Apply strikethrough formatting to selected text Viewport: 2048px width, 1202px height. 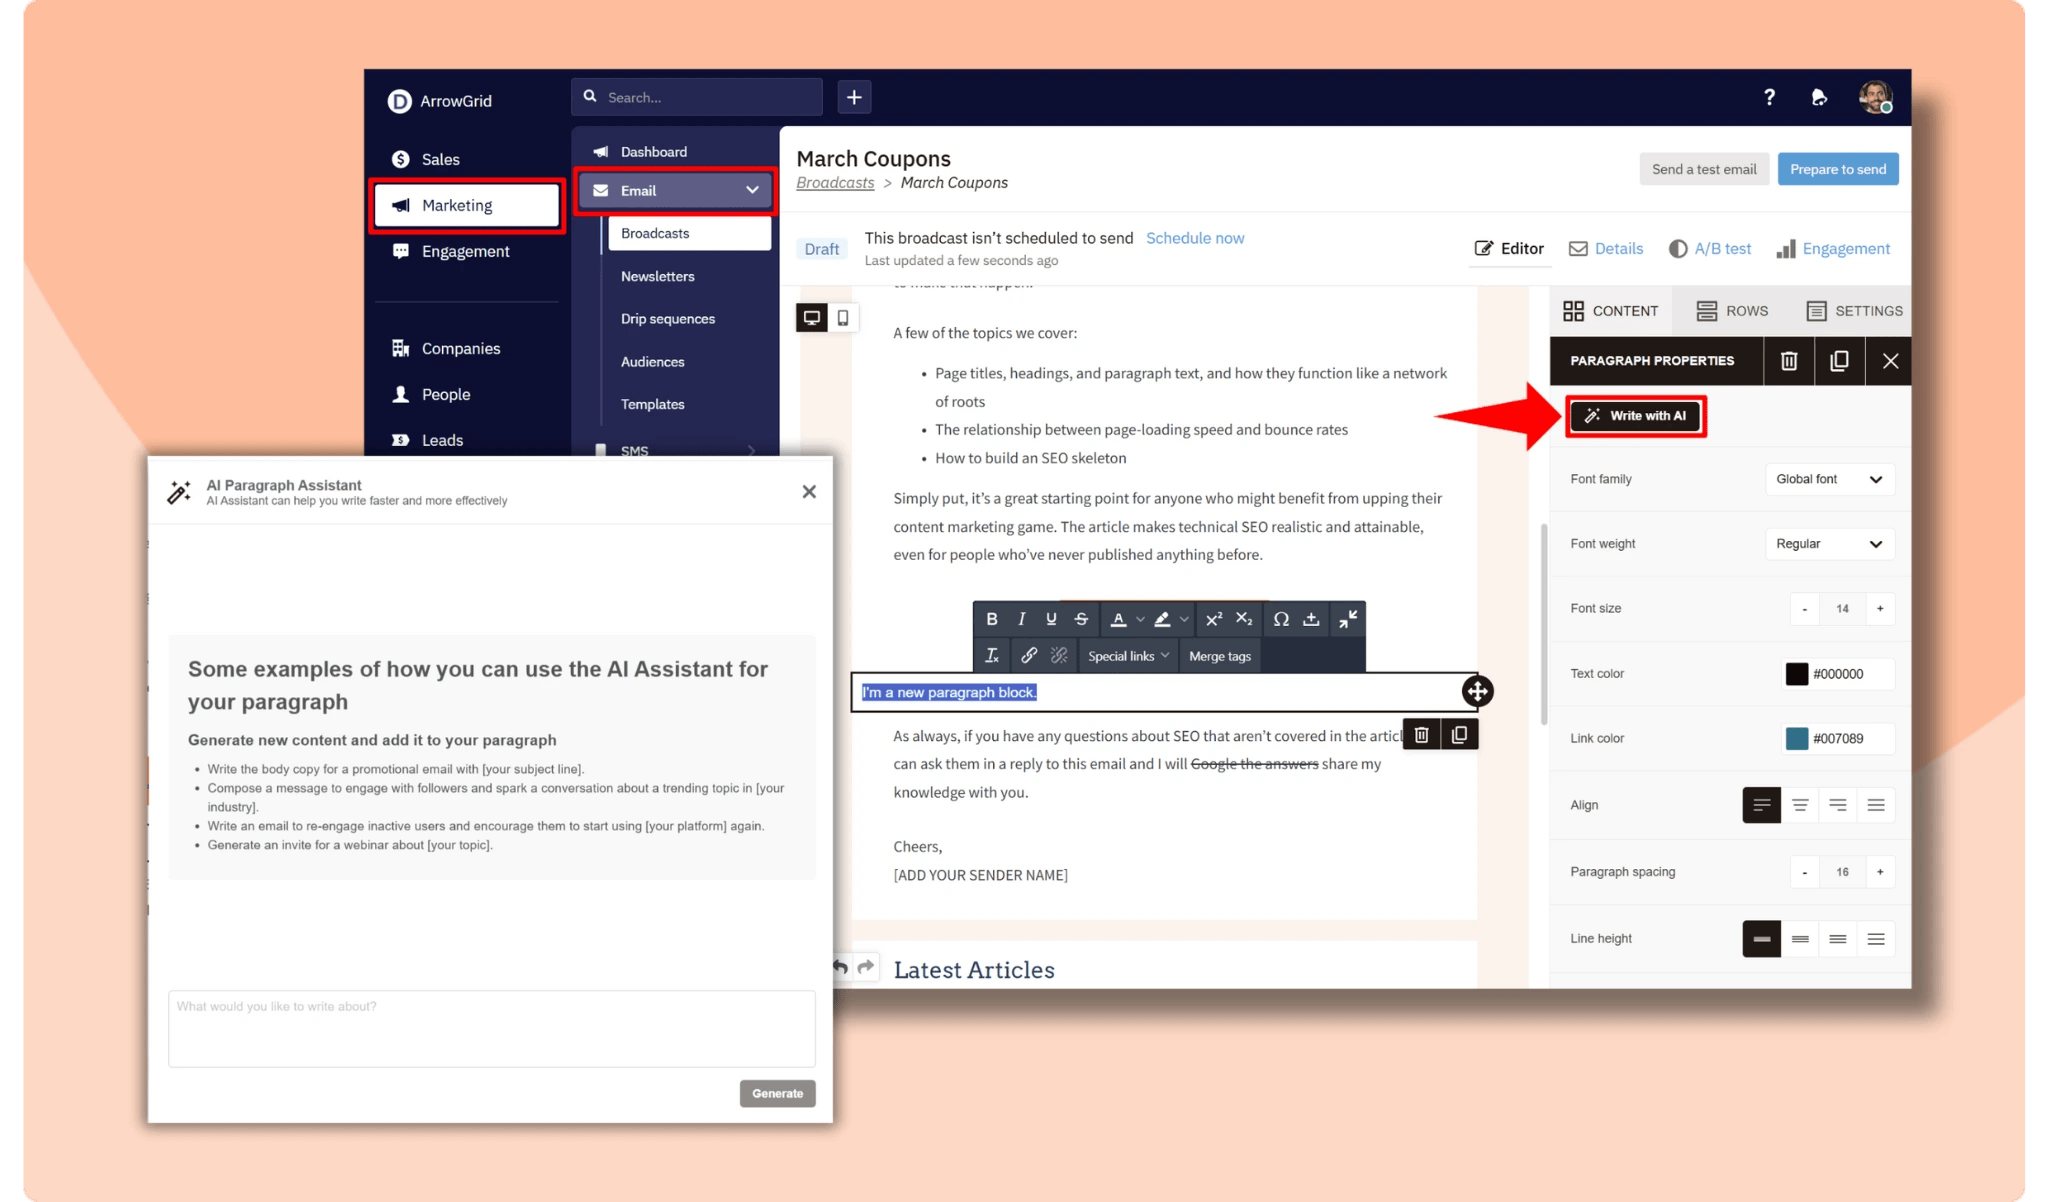[x=1080, y=619]
